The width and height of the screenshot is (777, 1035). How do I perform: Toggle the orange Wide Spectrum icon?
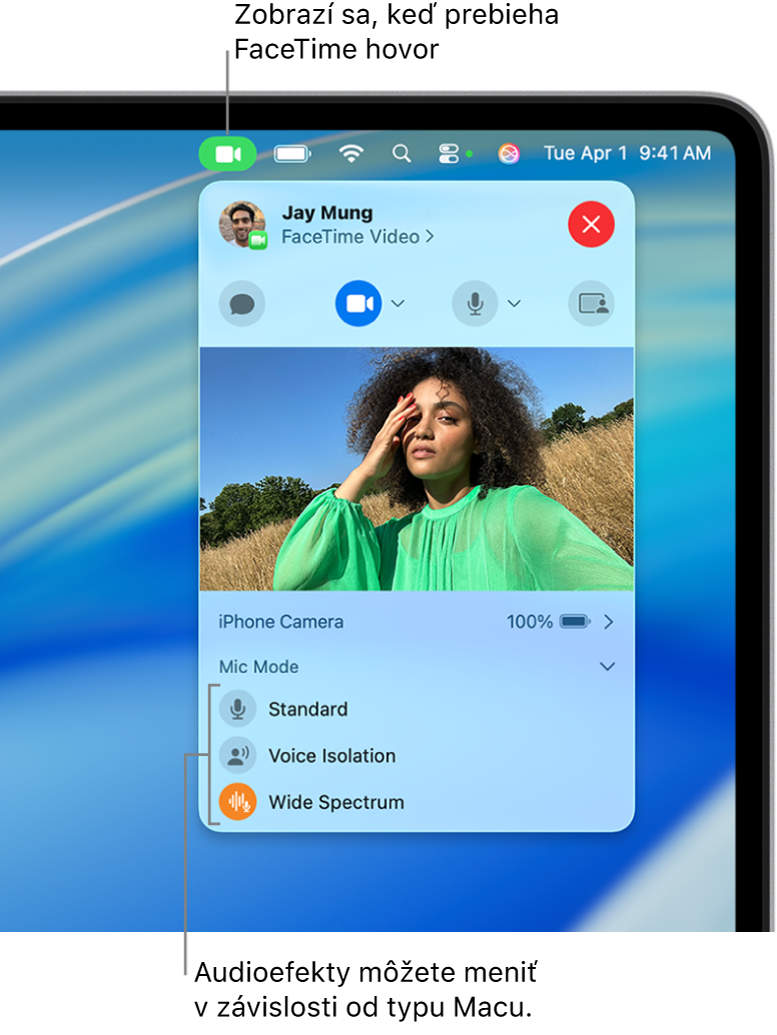point(238,801)
